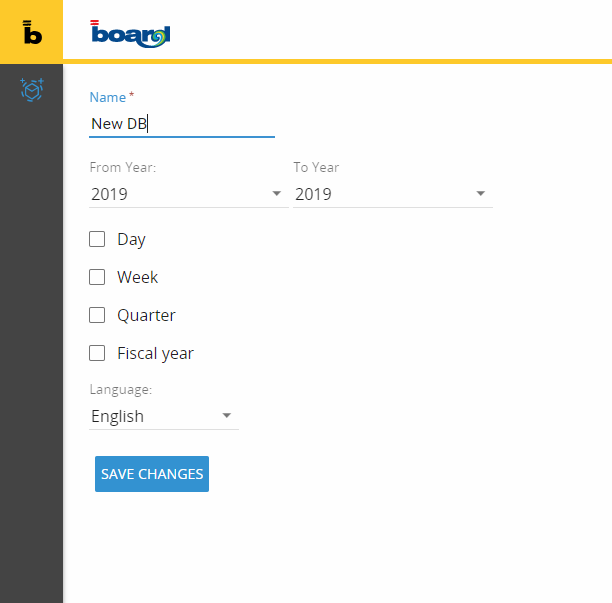Check the Quarter time entity box
The height and width of the screenshot is (603, 612).
click(x=97, y=315)
